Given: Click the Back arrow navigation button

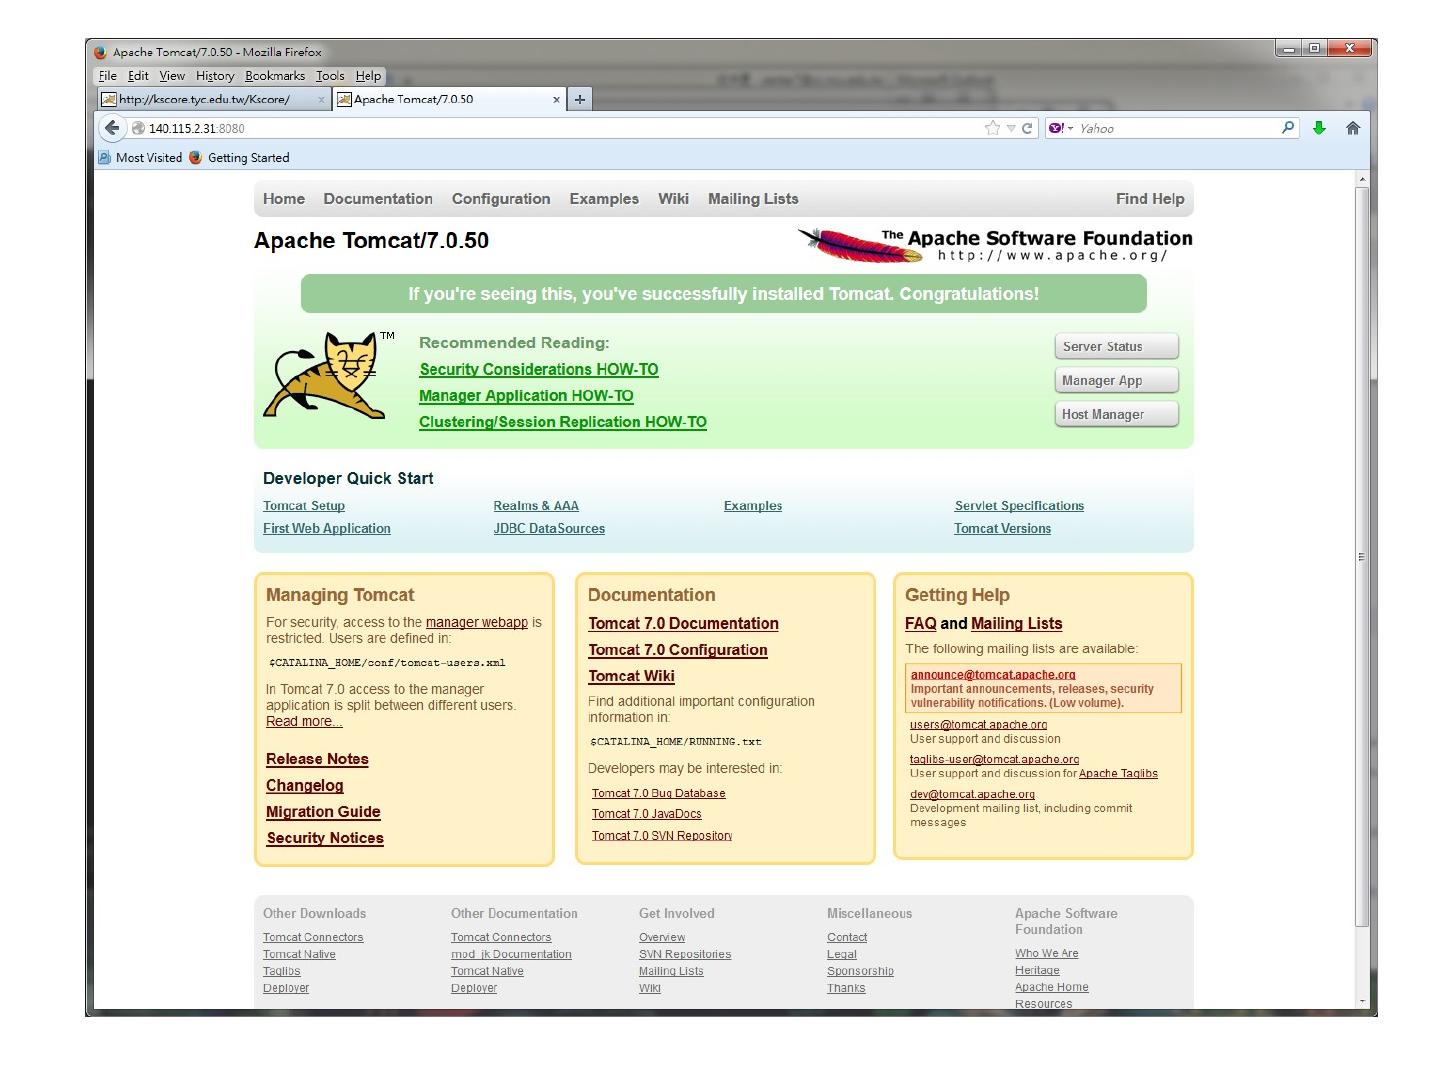Looking at the screenshot, I should tap(112, 128).
